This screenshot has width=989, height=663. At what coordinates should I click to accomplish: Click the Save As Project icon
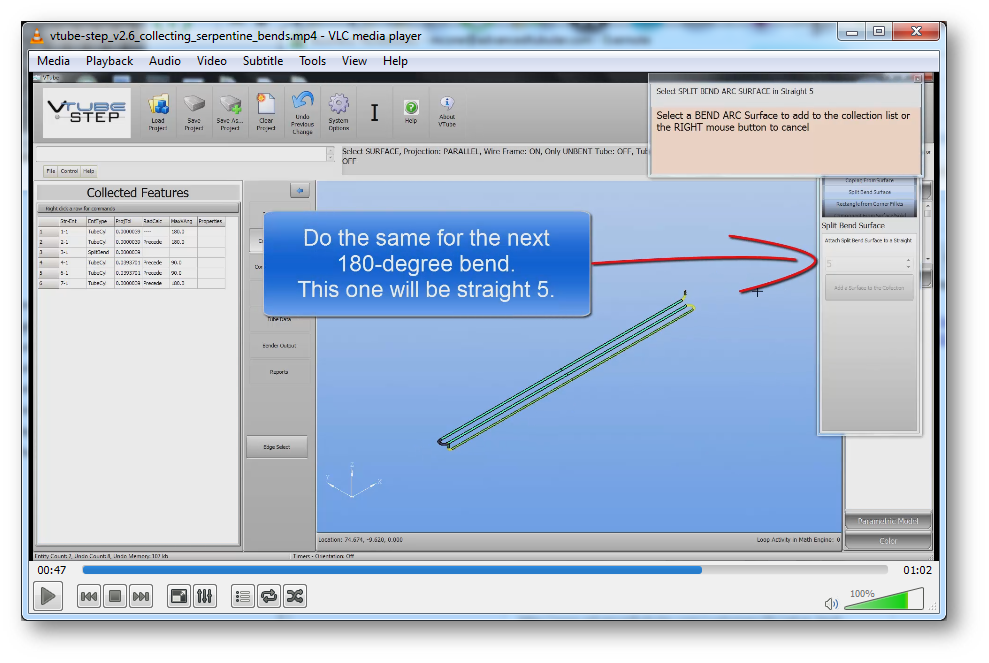tap(230, 112)
